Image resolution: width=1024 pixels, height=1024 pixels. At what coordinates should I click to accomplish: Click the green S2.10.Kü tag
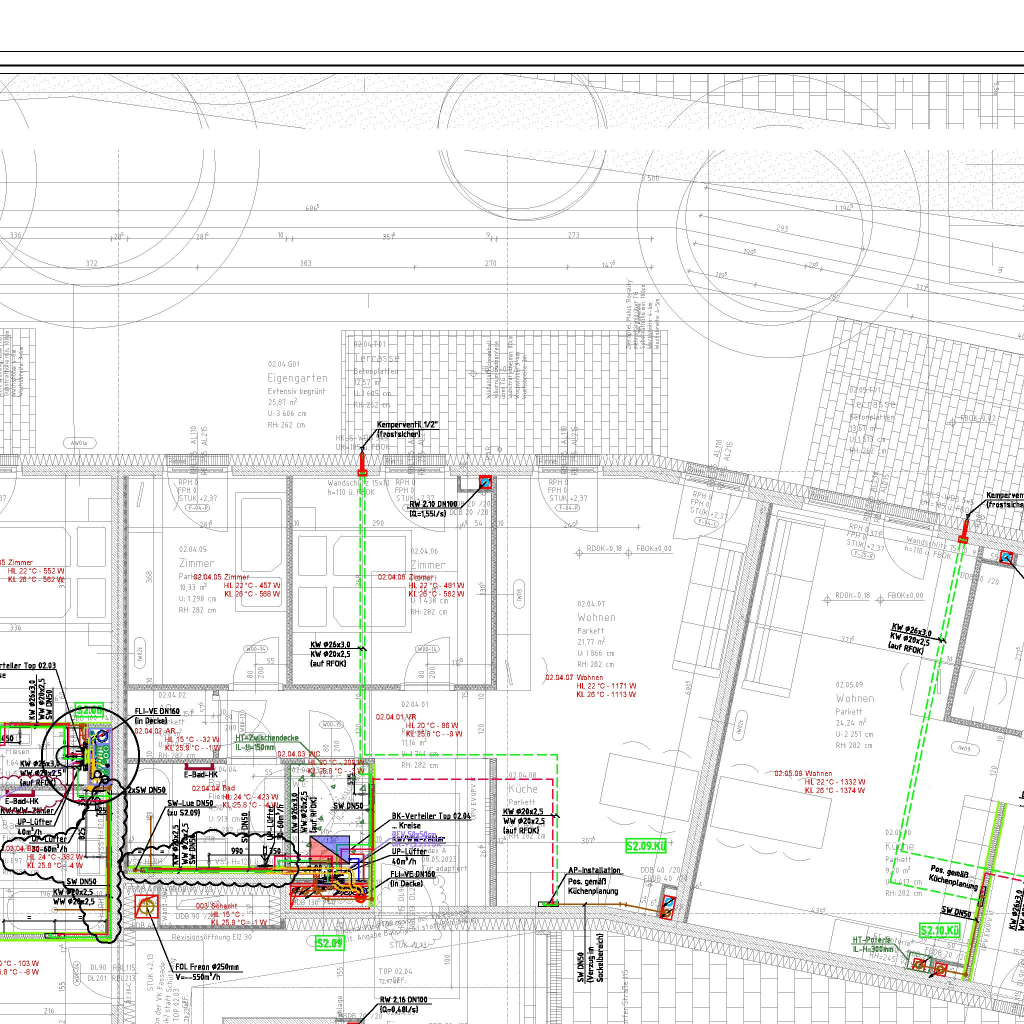tap(939, 930)
